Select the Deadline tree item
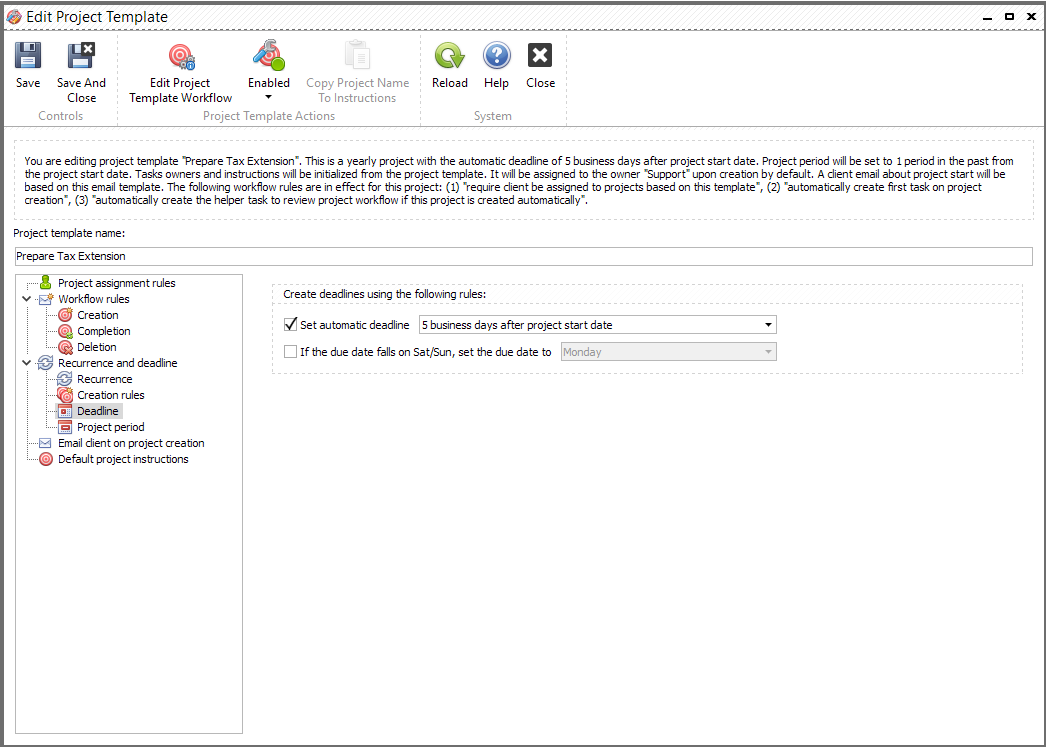The width and height of the screenshot is (1046, 747). click(x=97, y=411)
